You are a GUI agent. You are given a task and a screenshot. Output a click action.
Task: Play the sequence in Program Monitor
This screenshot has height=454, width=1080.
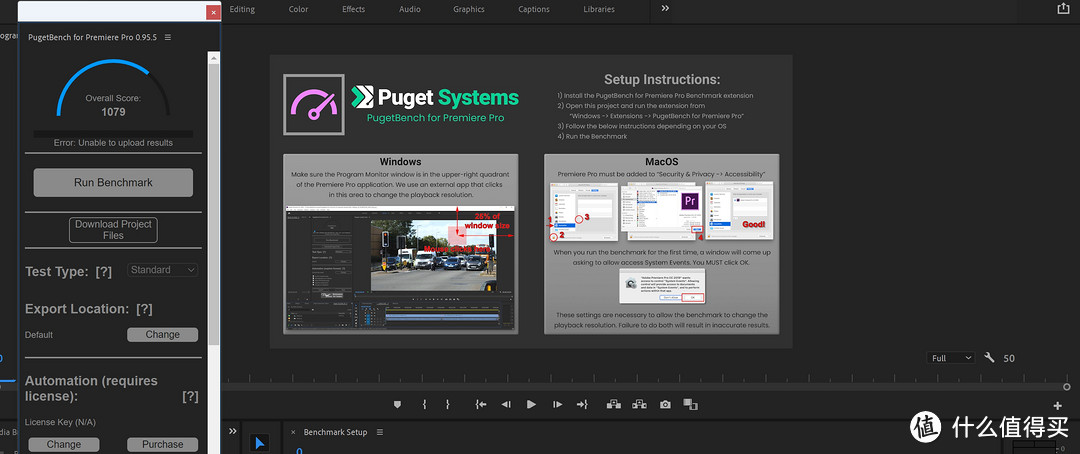(531, 404)
